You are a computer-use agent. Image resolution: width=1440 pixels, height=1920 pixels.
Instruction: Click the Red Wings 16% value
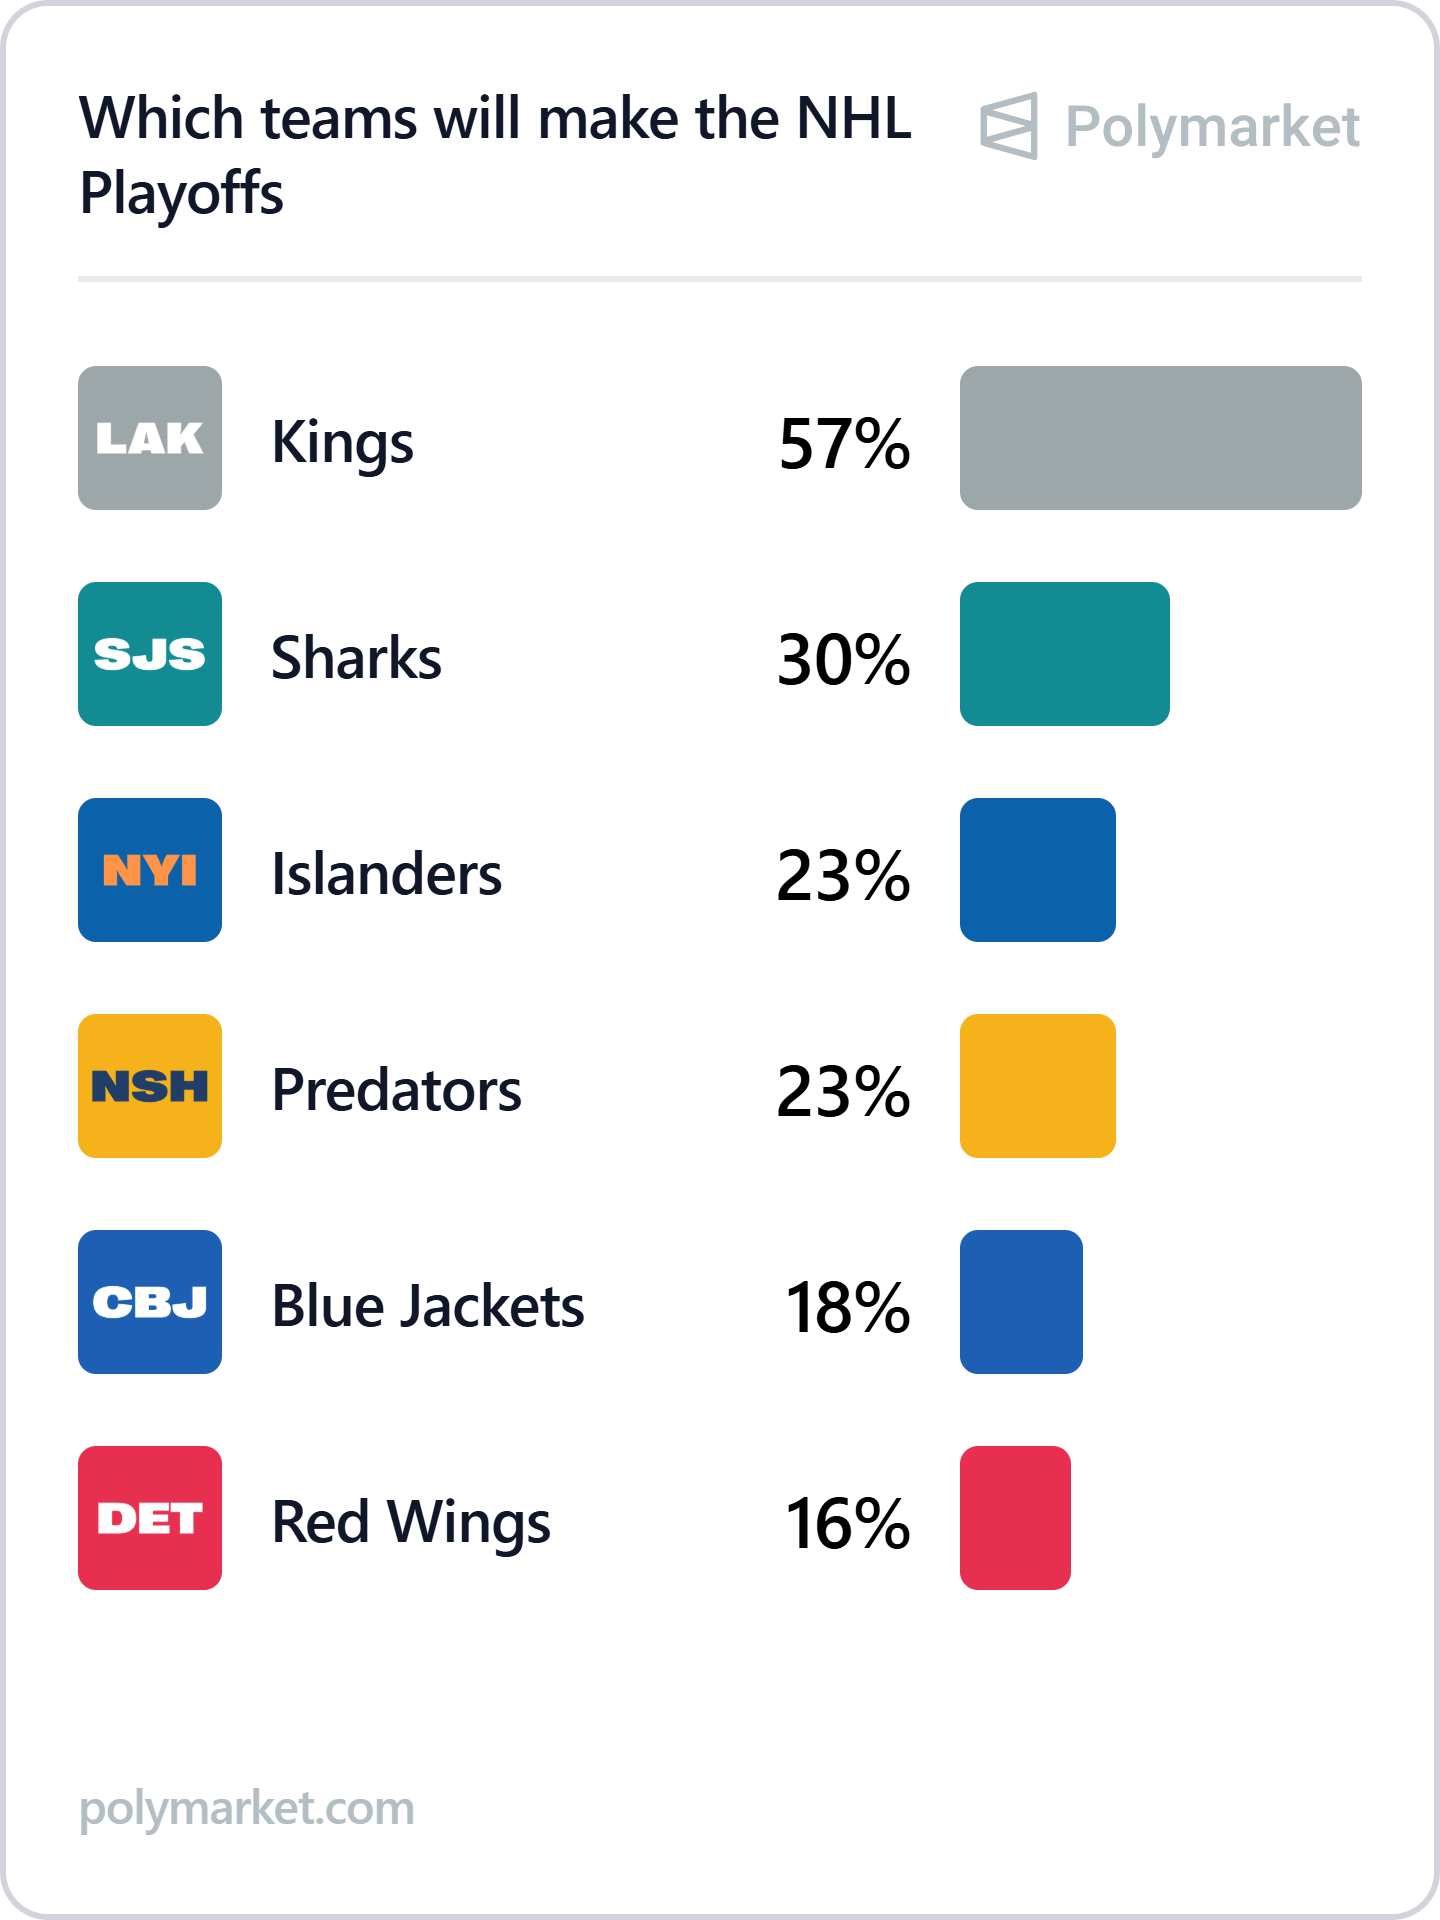tap(847, 1523)
